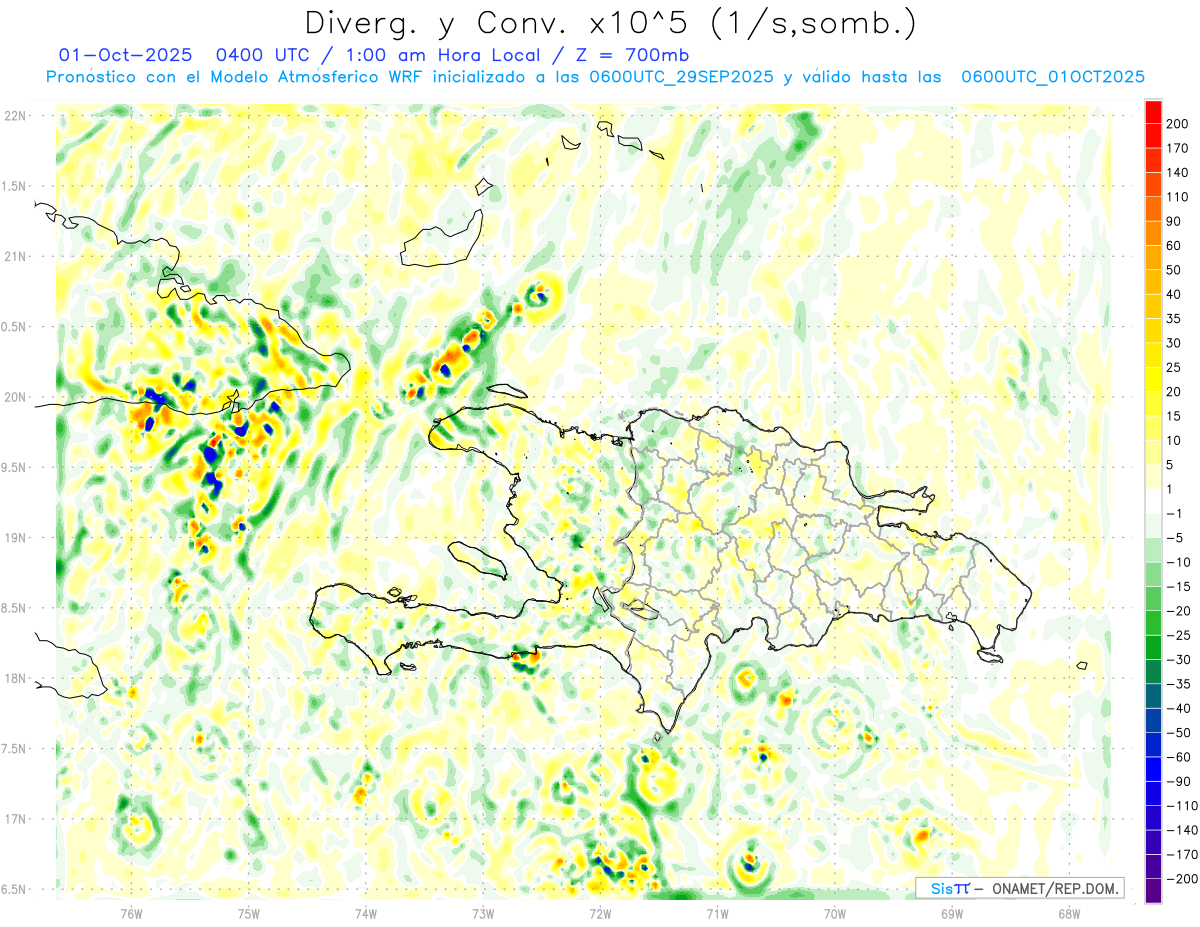Click the '-30' color bar value
1200x927 pixels.
pyautogui.click(x=1180, y=659)
